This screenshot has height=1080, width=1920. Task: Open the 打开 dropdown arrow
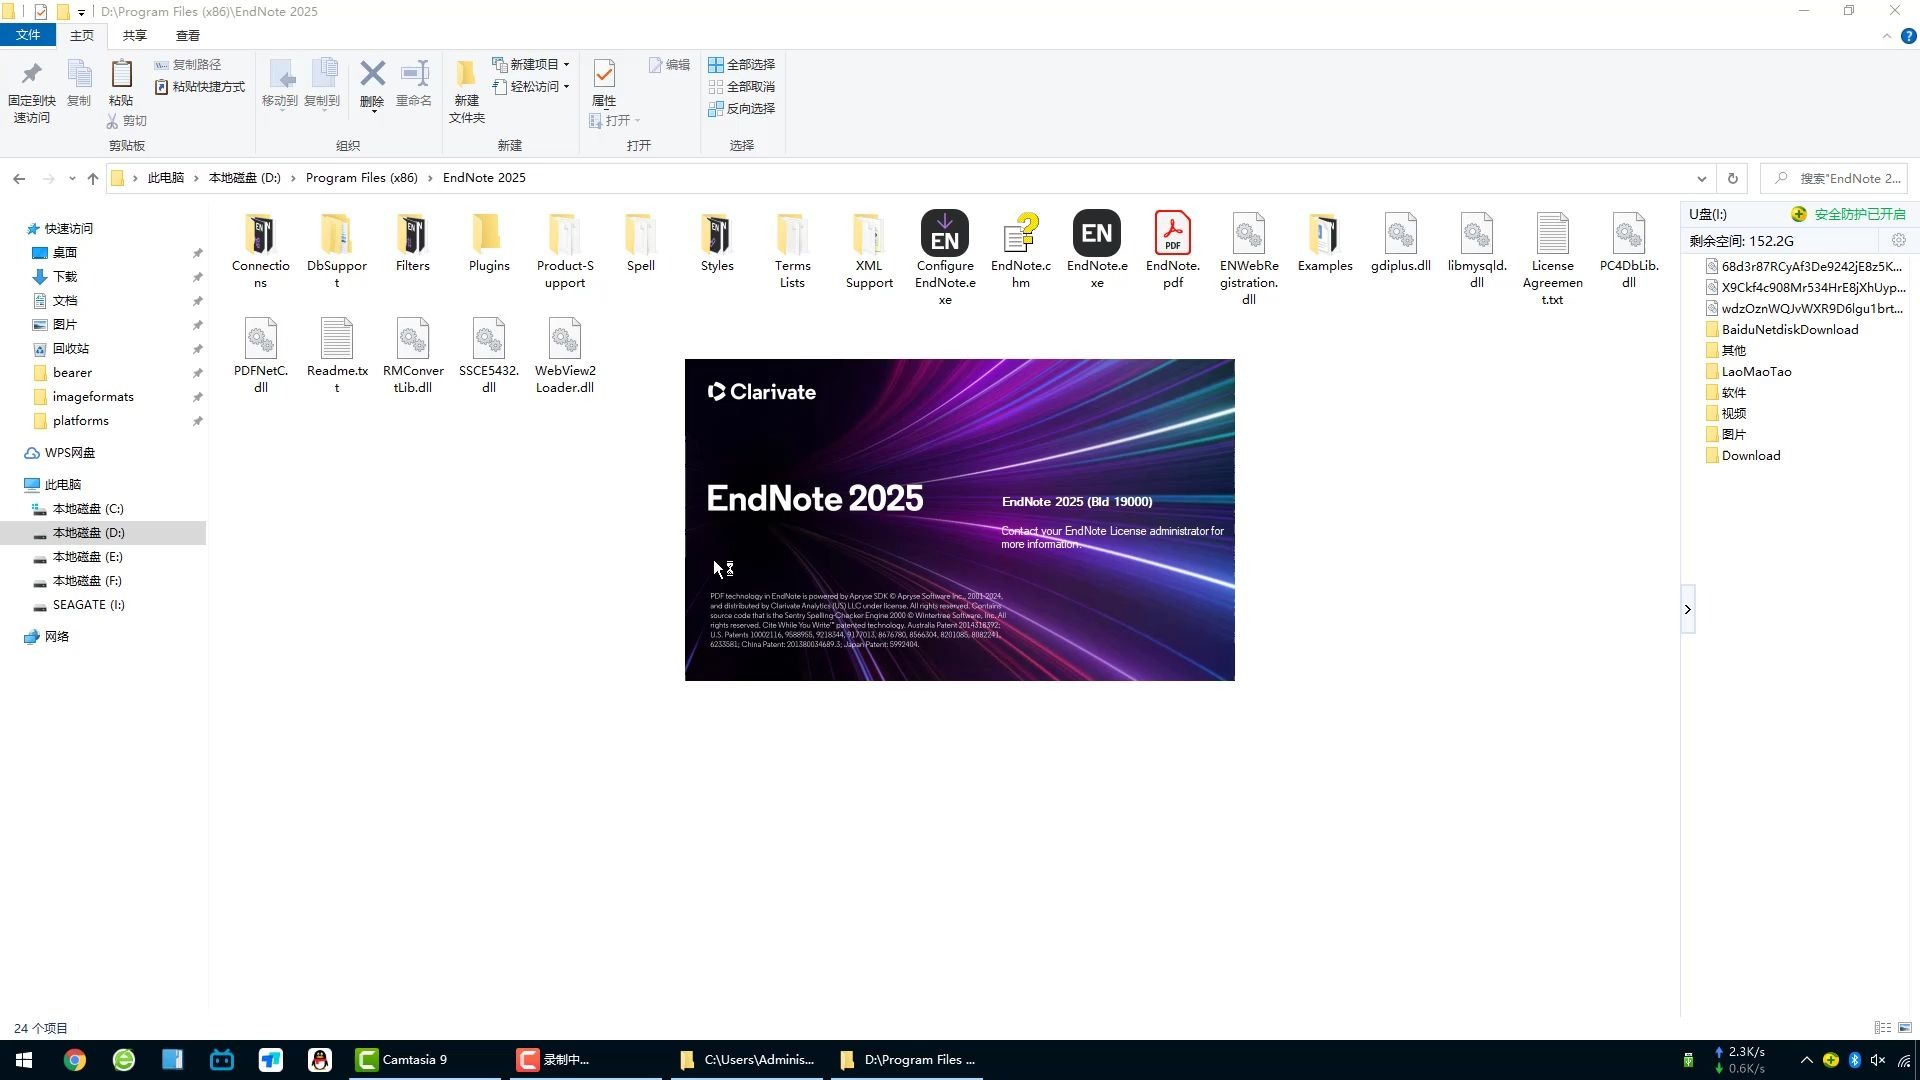click(637, 120)
